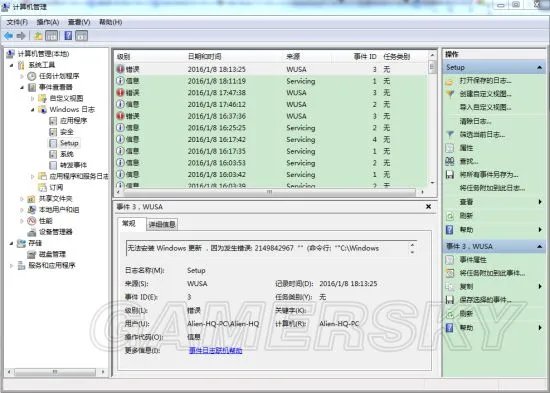Click error icon of 16:37:36 event
Image resolution: width=550 pixels, height=393 pixels.
[x=120, y=116]
